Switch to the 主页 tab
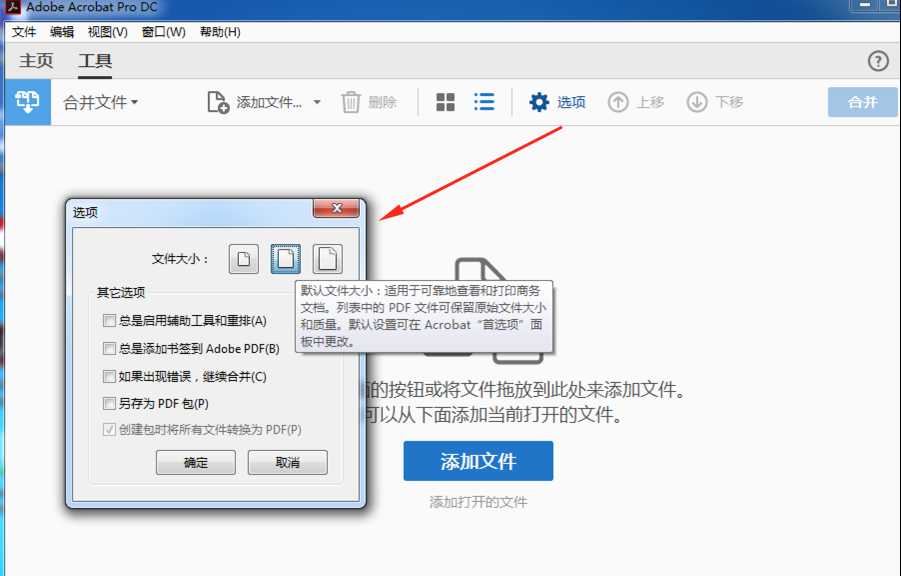 coord(36,60)
